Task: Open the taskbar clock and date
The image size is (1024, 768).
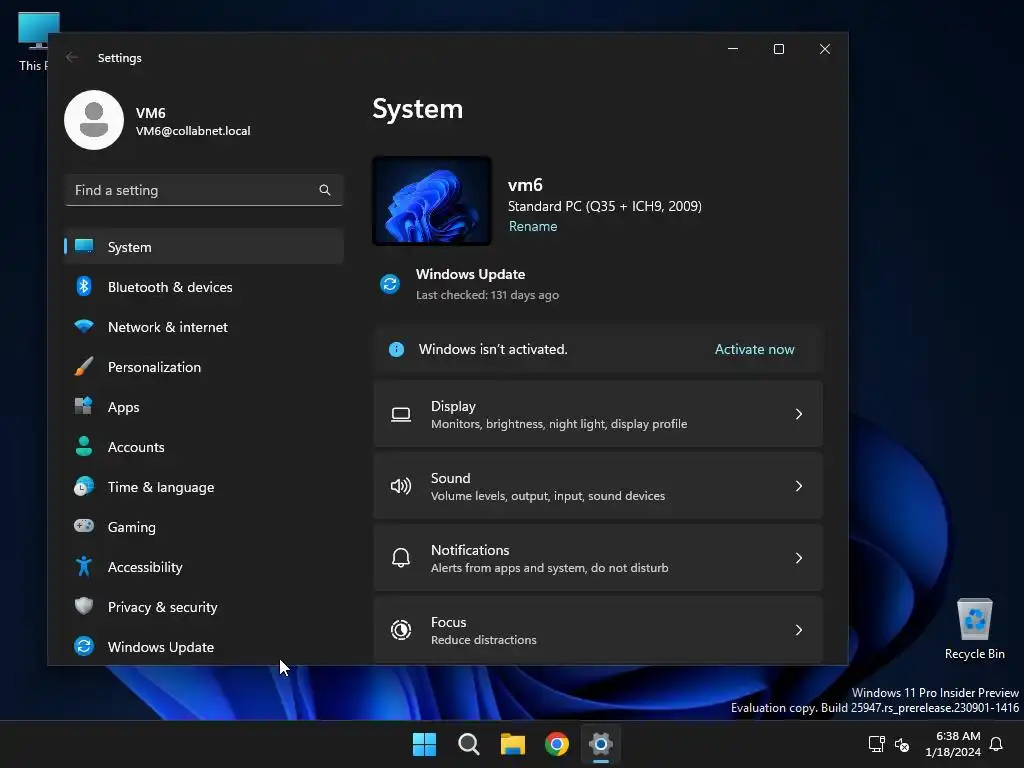Action: pyautogui.click(x=953, y=744)
